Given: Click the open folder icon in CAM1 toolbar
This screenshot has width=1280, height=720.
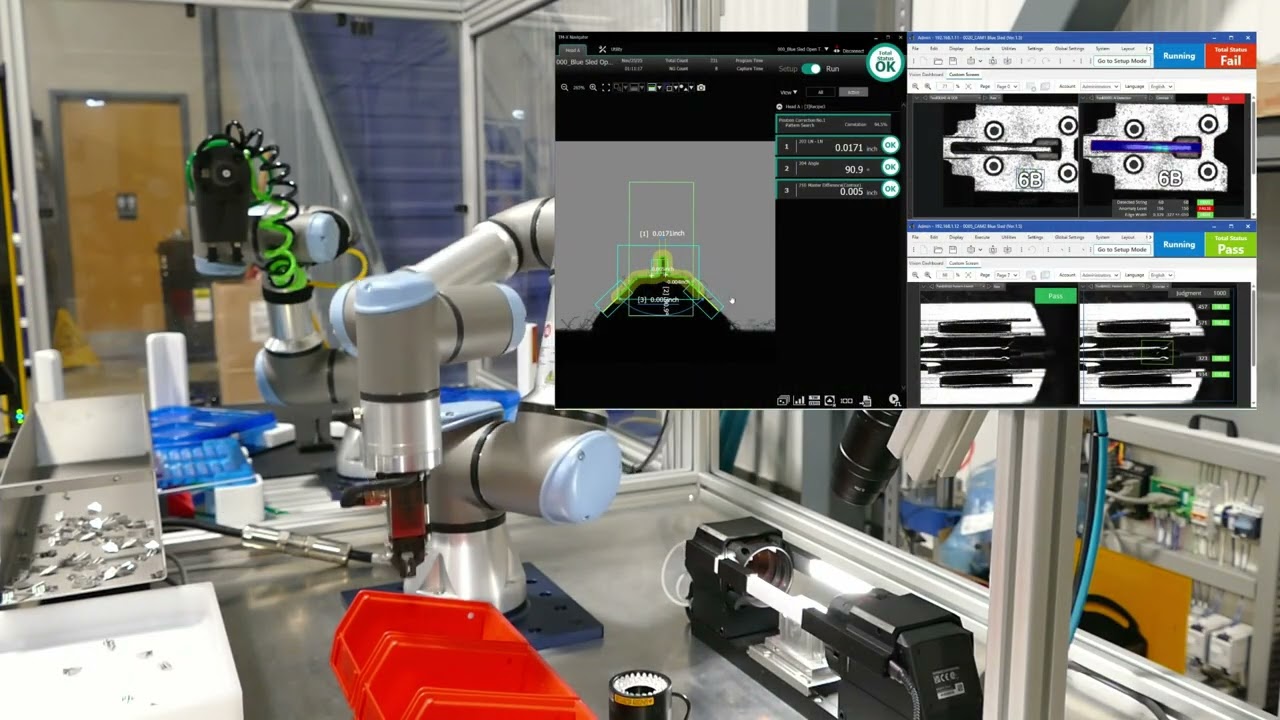Looking at the screenshot, I should pyautogui.click(x=938, y=61).
